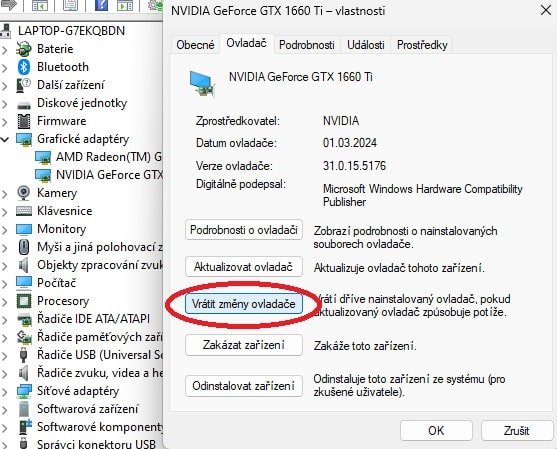Click the Zrušit button
This screenshot has height=449, width=557.
tap(517, 431)
